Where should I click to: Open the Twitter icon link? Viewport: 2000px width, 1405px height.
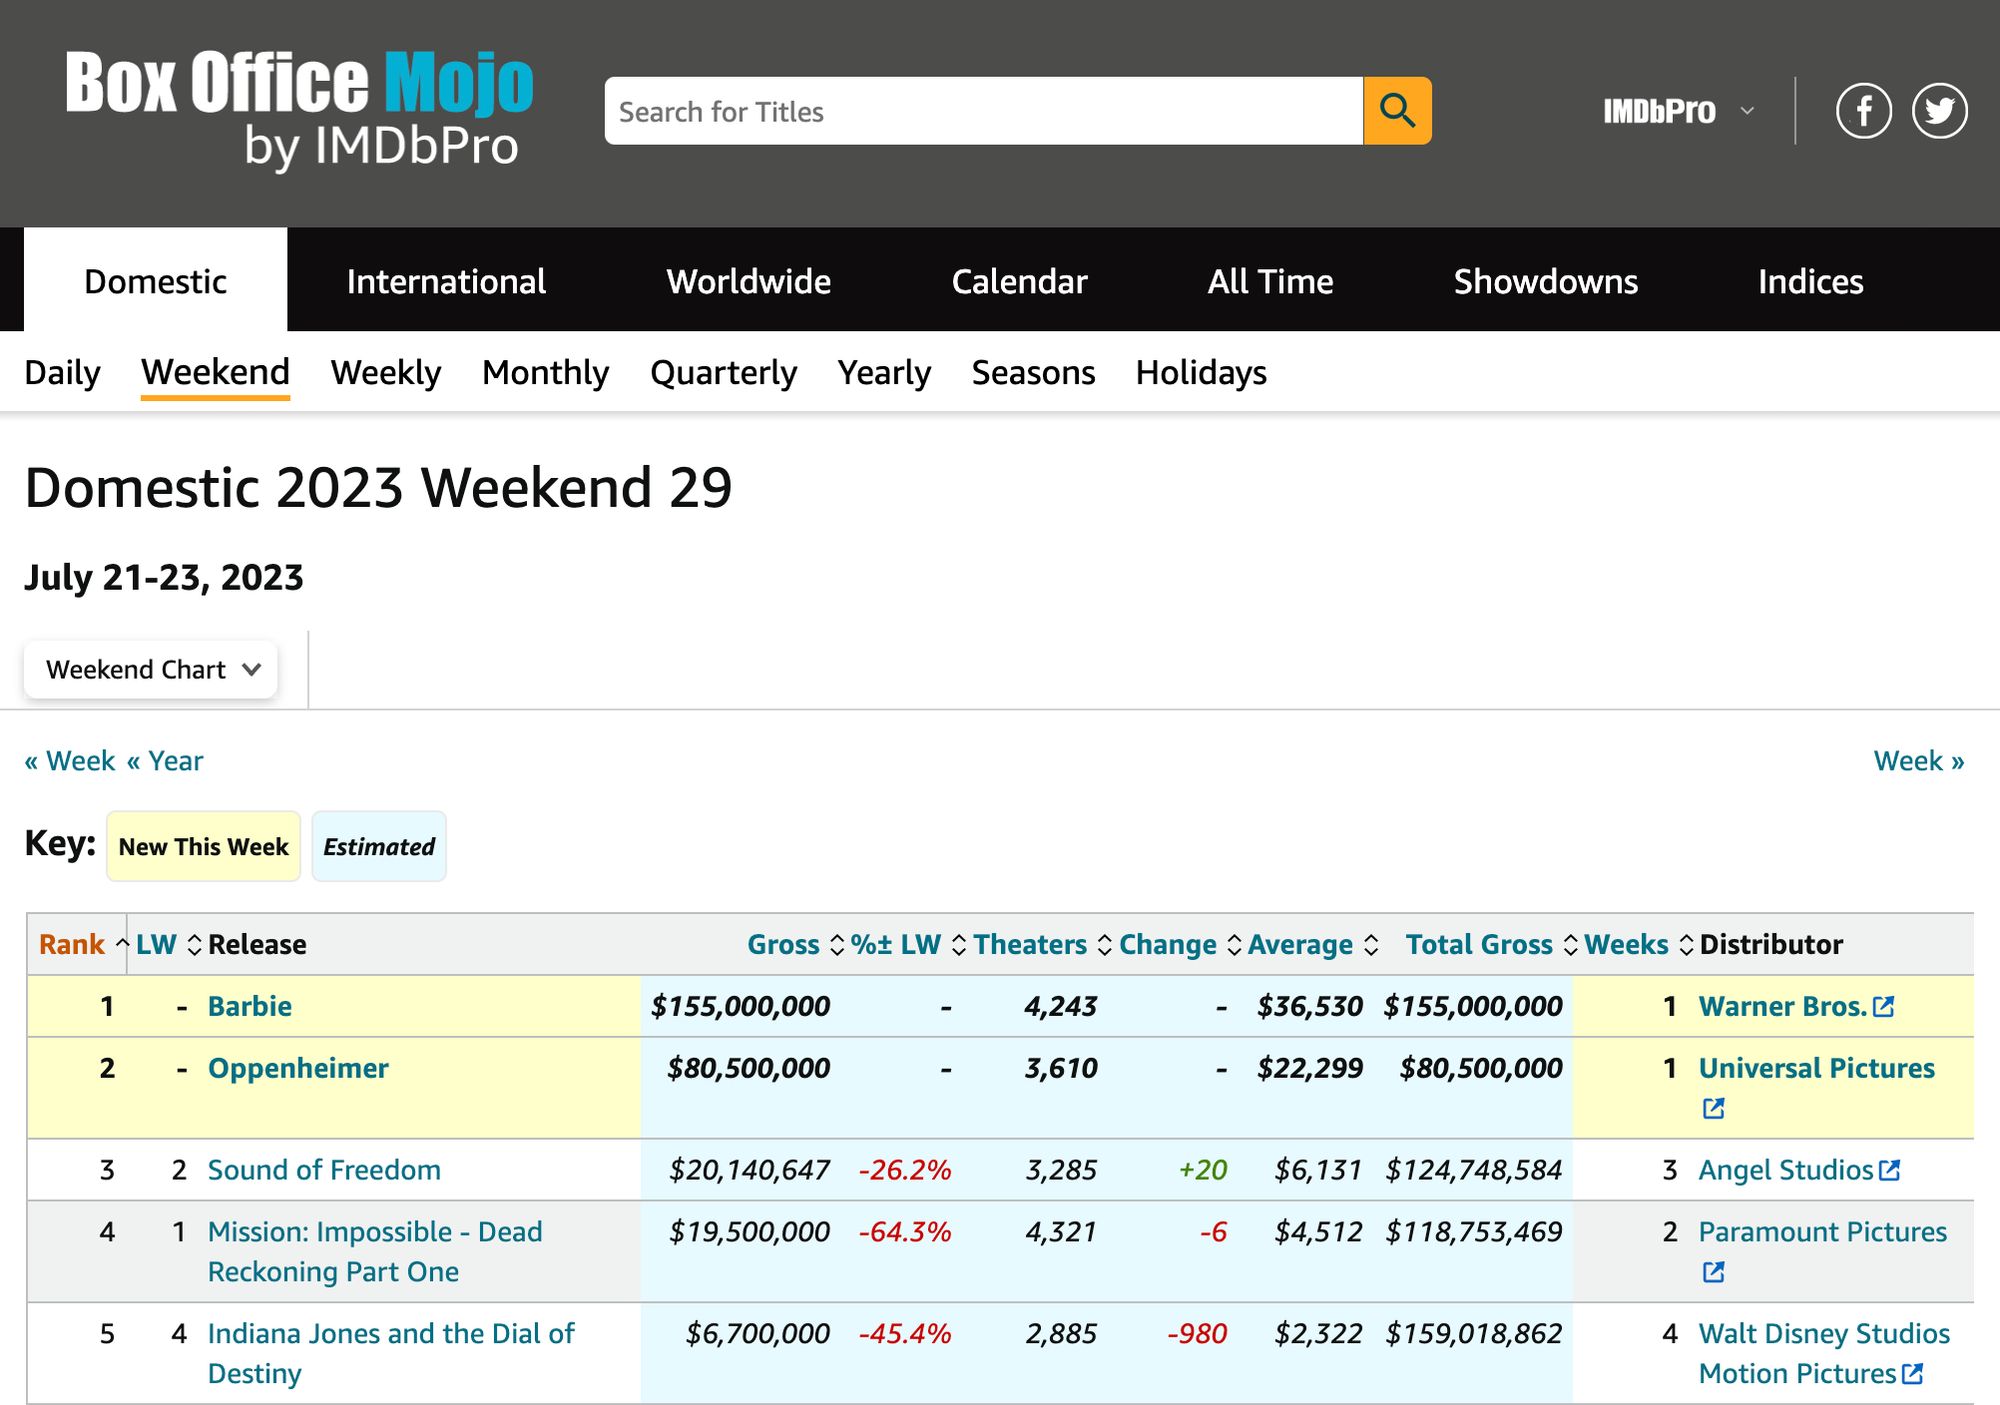tap(1939, 111)
